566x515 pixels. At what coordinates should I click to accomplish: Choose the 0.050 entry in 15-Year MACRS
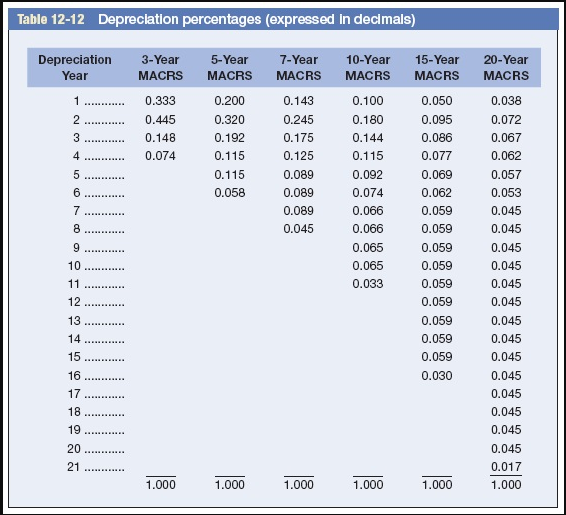tap(437, 101)
